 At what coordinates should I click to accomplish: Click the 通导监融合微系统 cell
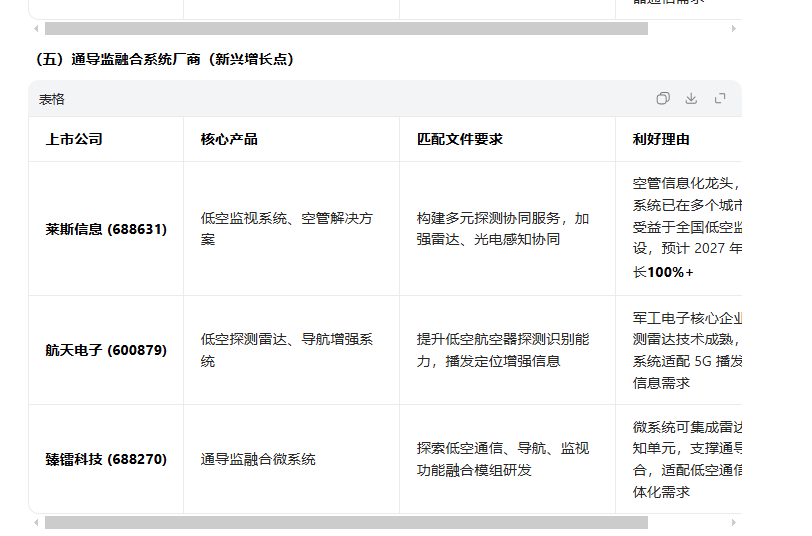(292, 459)
